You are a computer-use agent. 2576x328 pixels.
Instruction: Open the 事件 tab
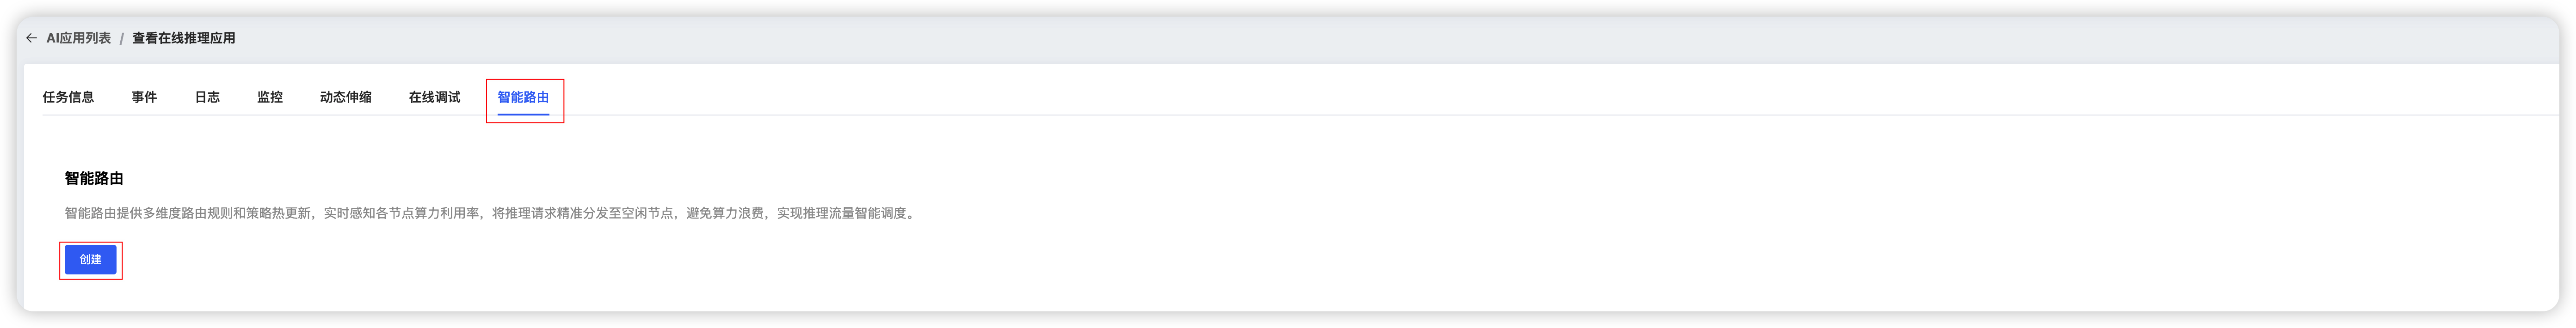coord(144,97)
